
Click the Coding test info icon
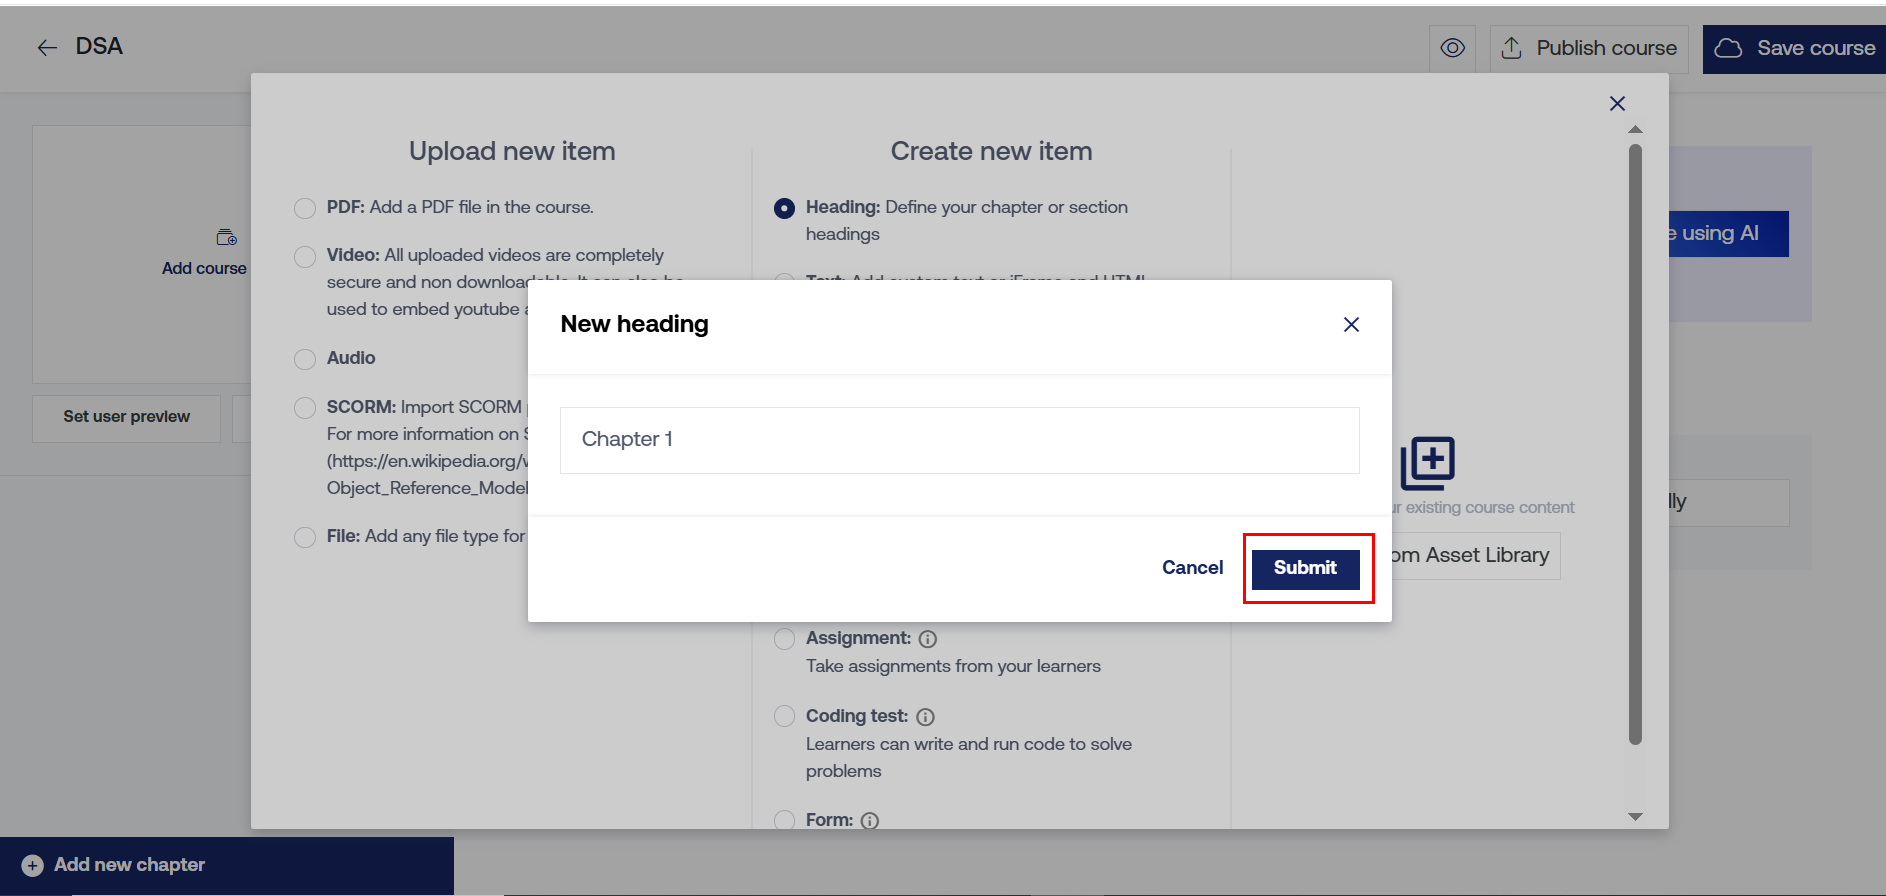tap(925, 717)
